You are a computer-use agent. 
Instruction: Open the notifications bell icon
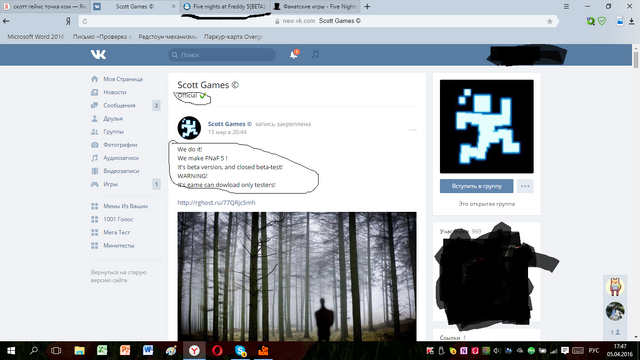(x=294, y=55)
